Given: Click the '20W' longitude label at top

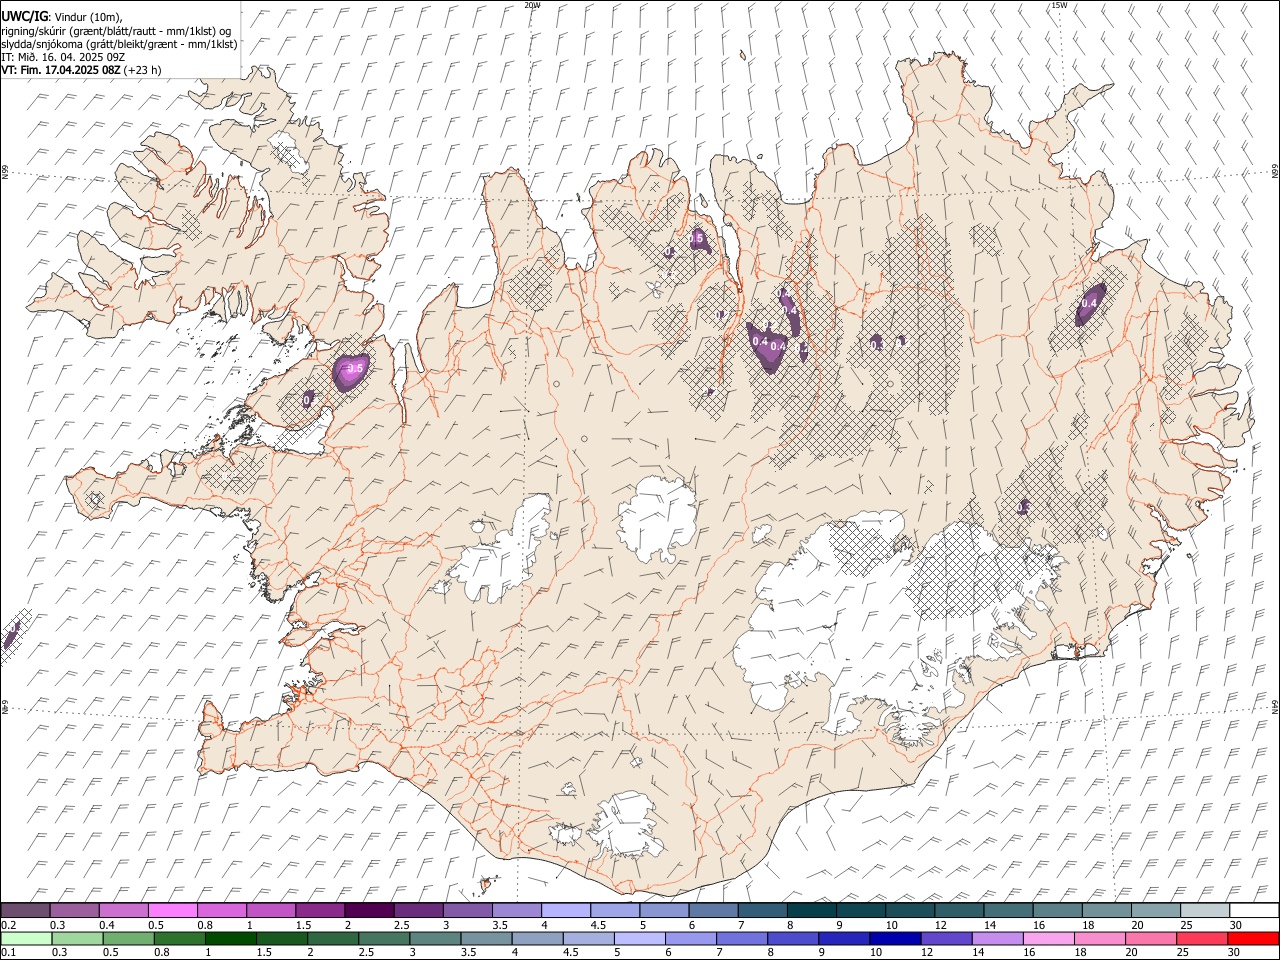Looking at the screenshot, I should coord(532,5).
